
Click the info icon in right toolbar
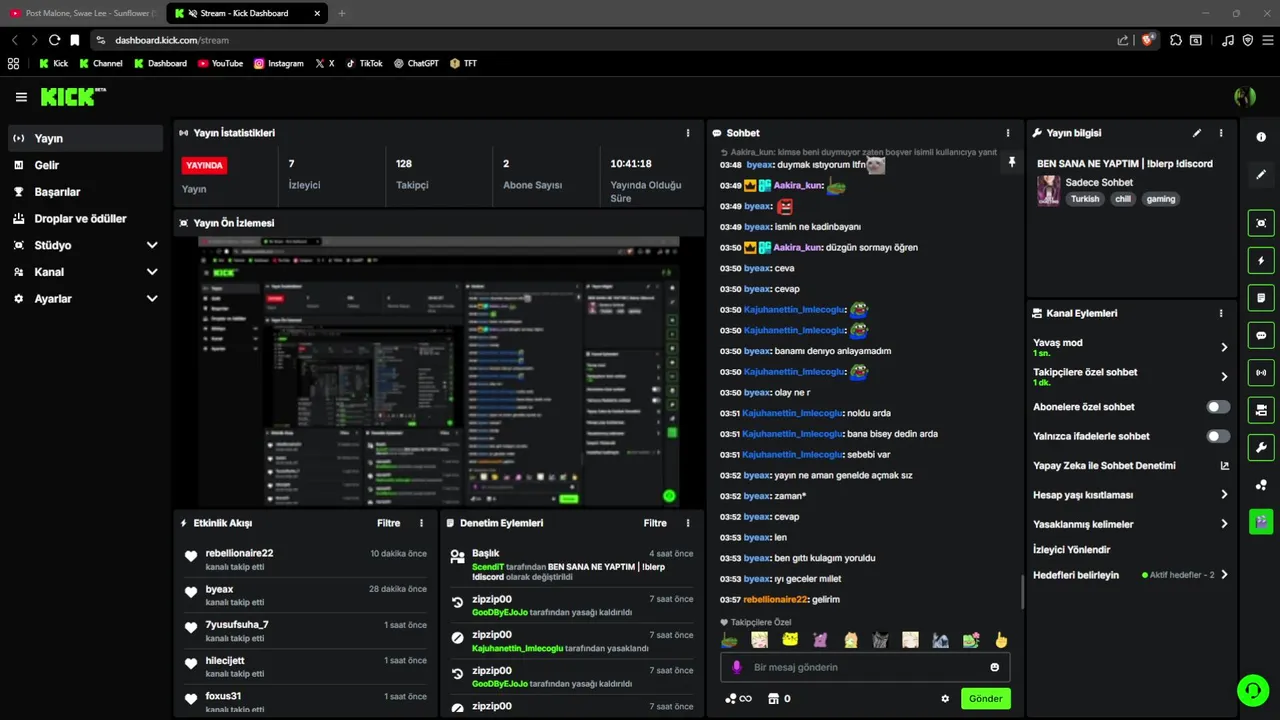pos(1261,137)
